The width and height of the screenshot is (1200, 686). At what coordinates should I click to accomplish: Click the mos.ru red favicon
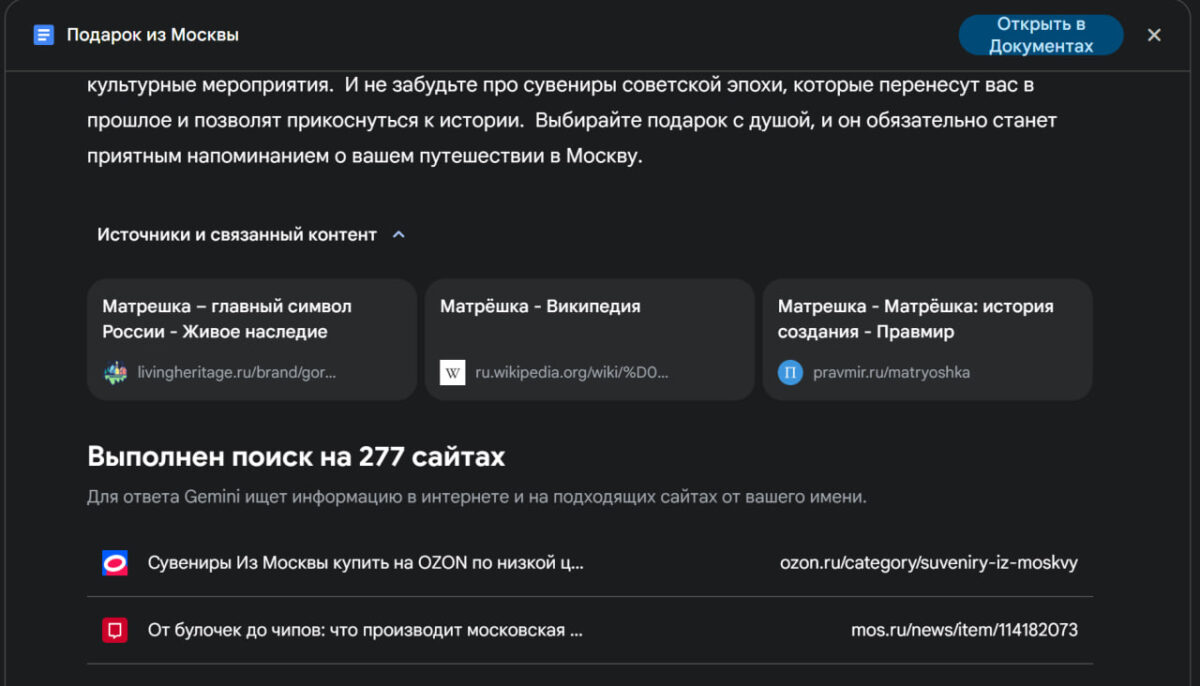click(x=115, y=630)
